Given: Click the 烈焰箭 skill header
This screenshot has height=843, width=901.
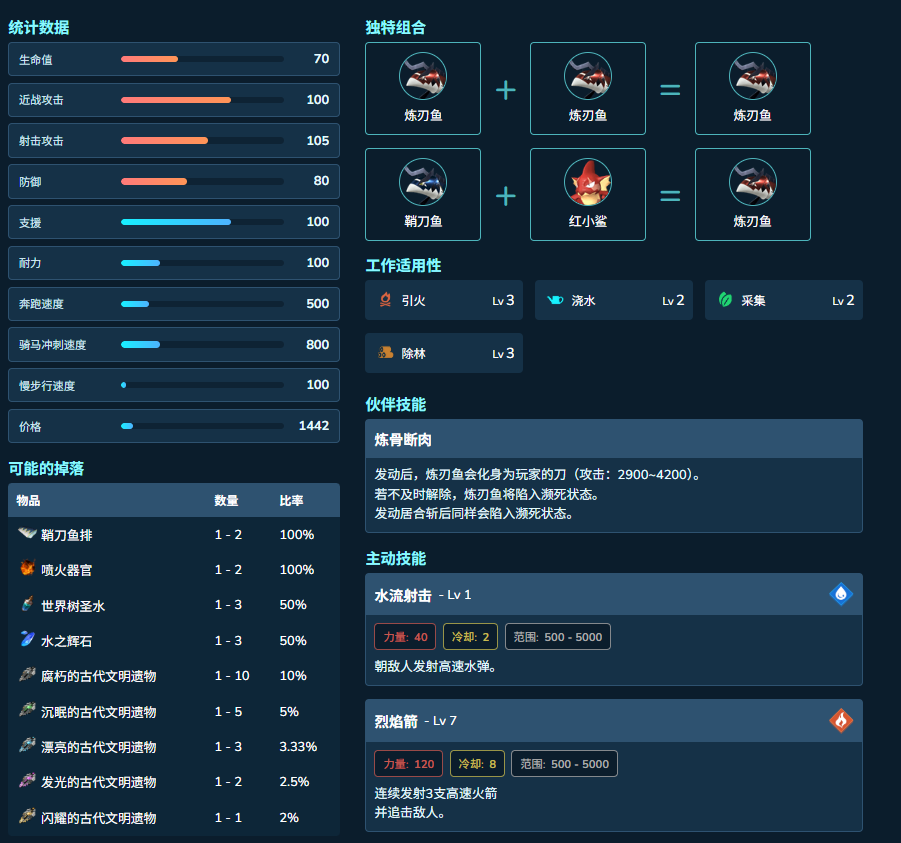Looking at the screenshot, I should pos(614,721).
